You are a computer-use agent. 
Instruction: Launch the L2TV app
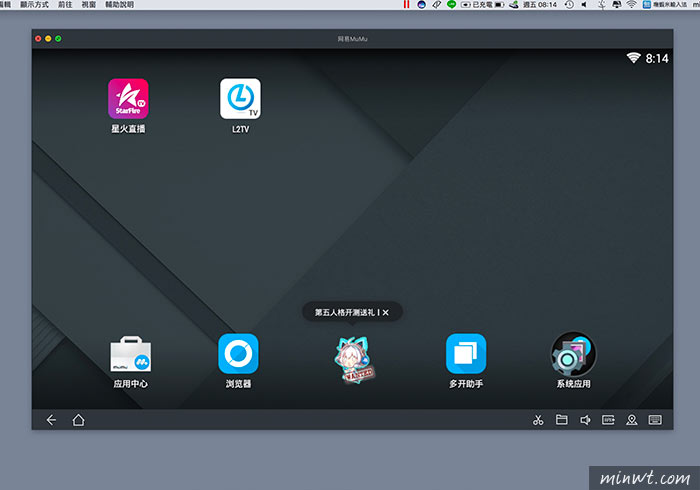tap(240, 99)
